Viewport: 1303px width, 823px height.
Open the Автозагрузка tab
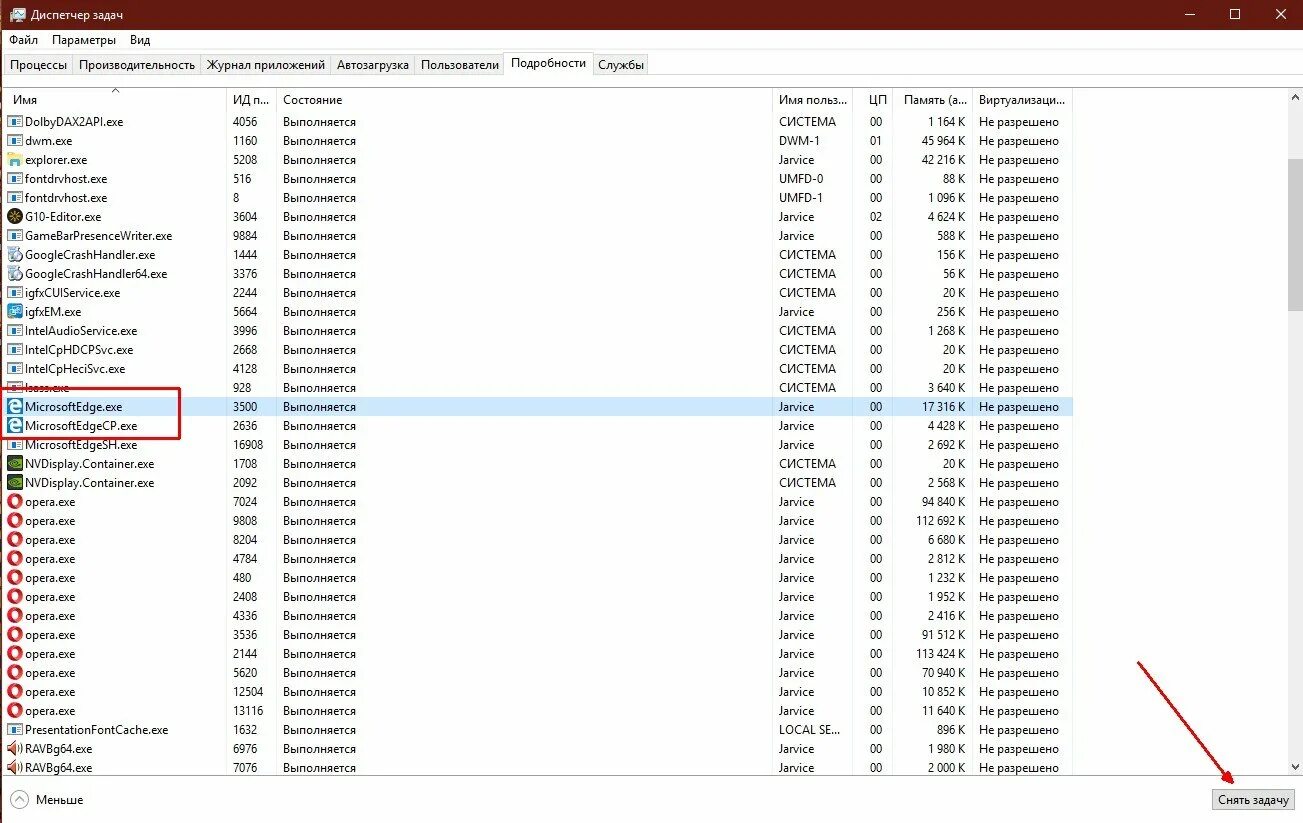click(x=373, y=65)
